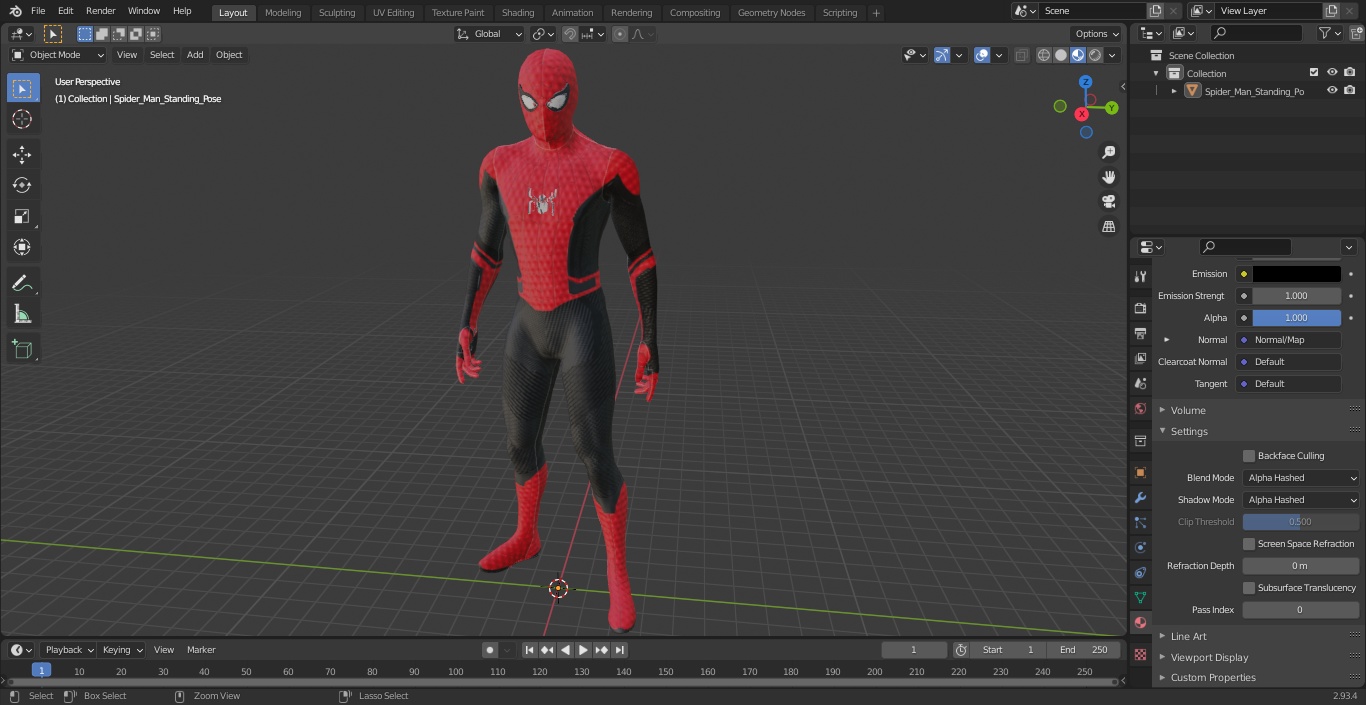Adjust the Emission Strength slider

(x=1296, y=296)
